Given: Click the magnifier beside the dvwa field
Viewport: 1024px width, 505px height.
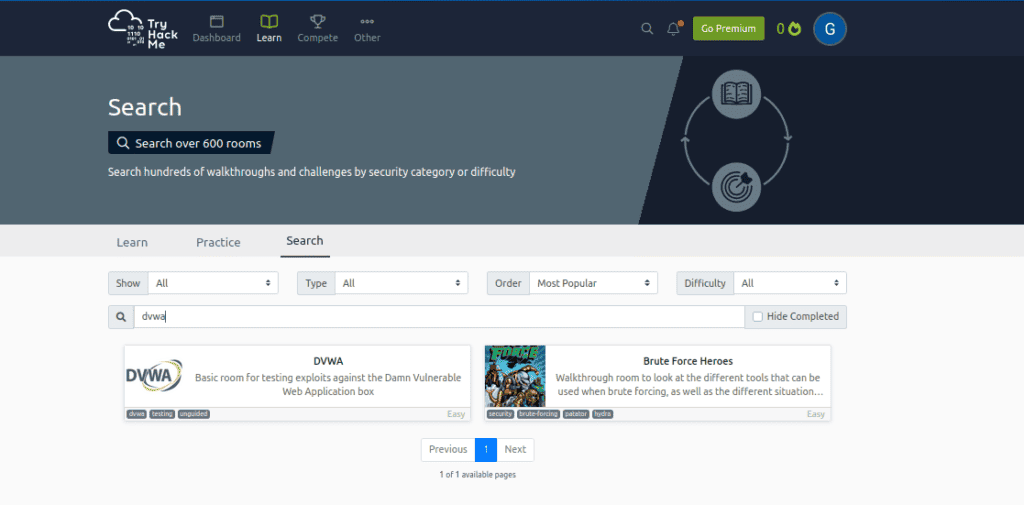Looking at the screenshot, I should click(121, 317).
